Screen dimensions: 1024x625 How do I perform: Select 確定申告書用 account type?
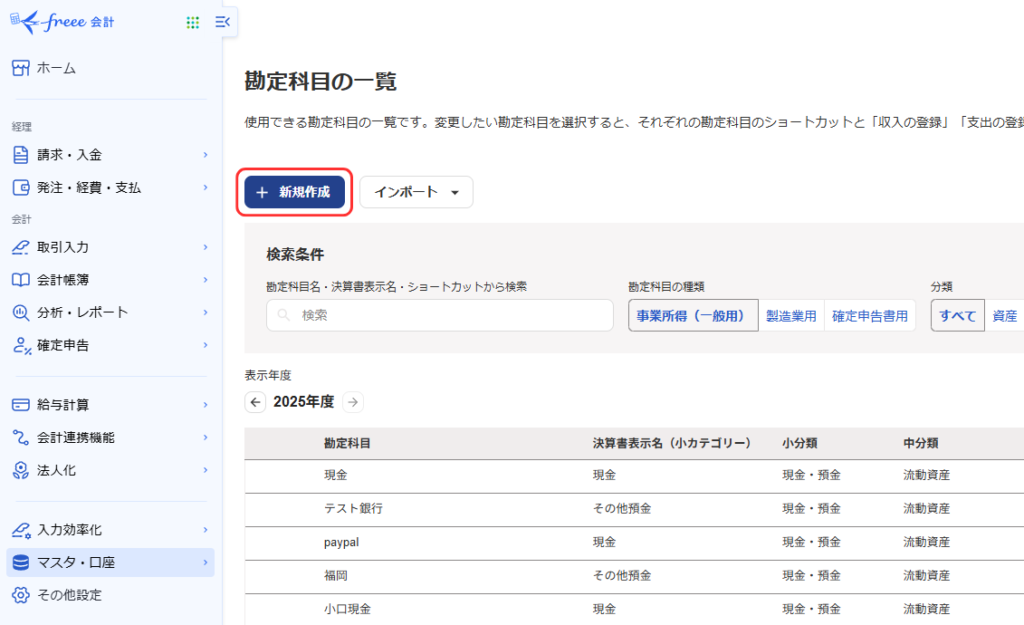(870, 316)
